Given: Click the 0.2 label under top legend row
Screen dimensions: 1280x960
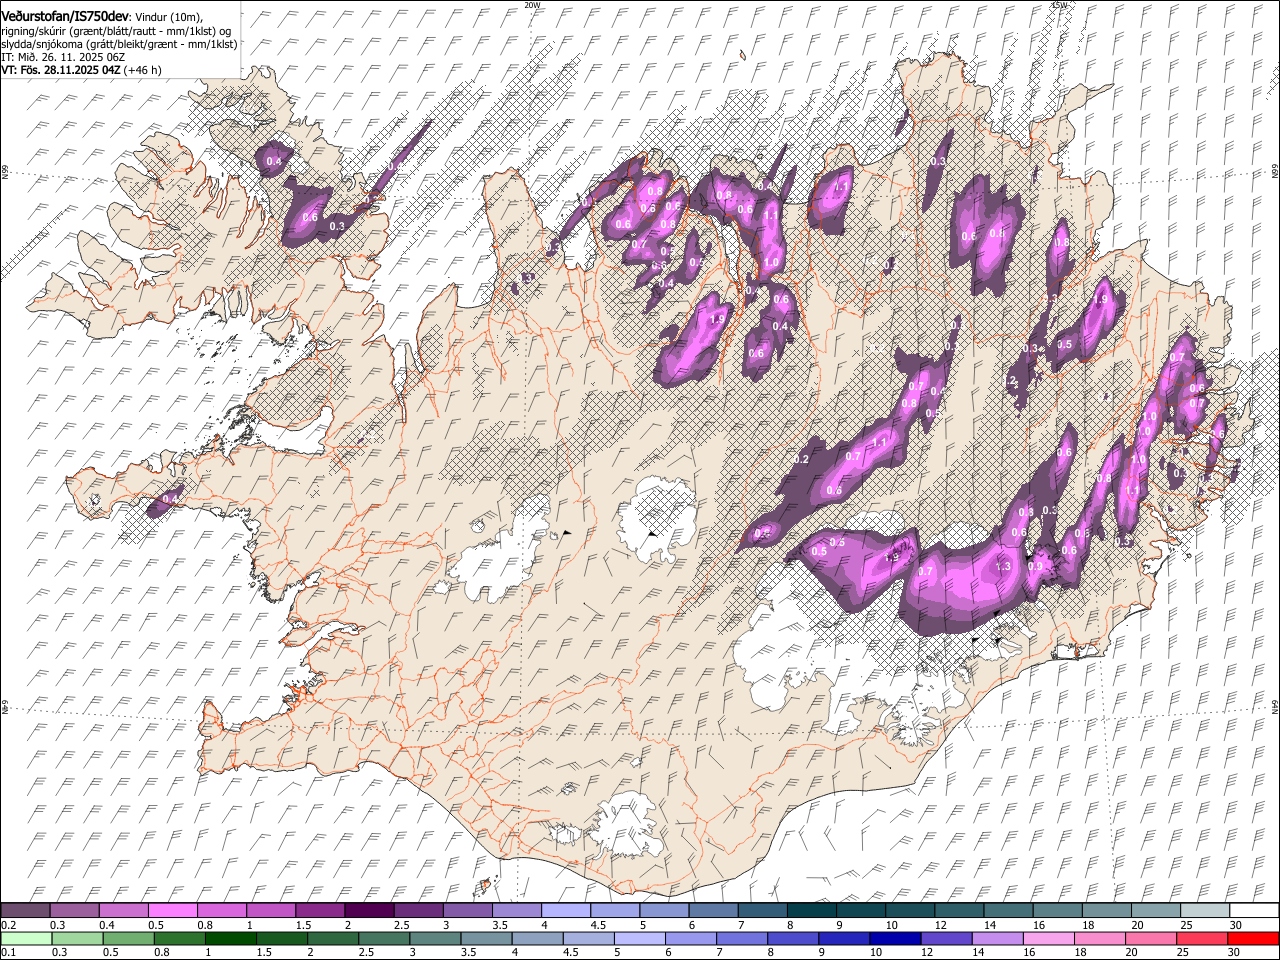Looking at the screenshot, I should (x=7, y=925).
